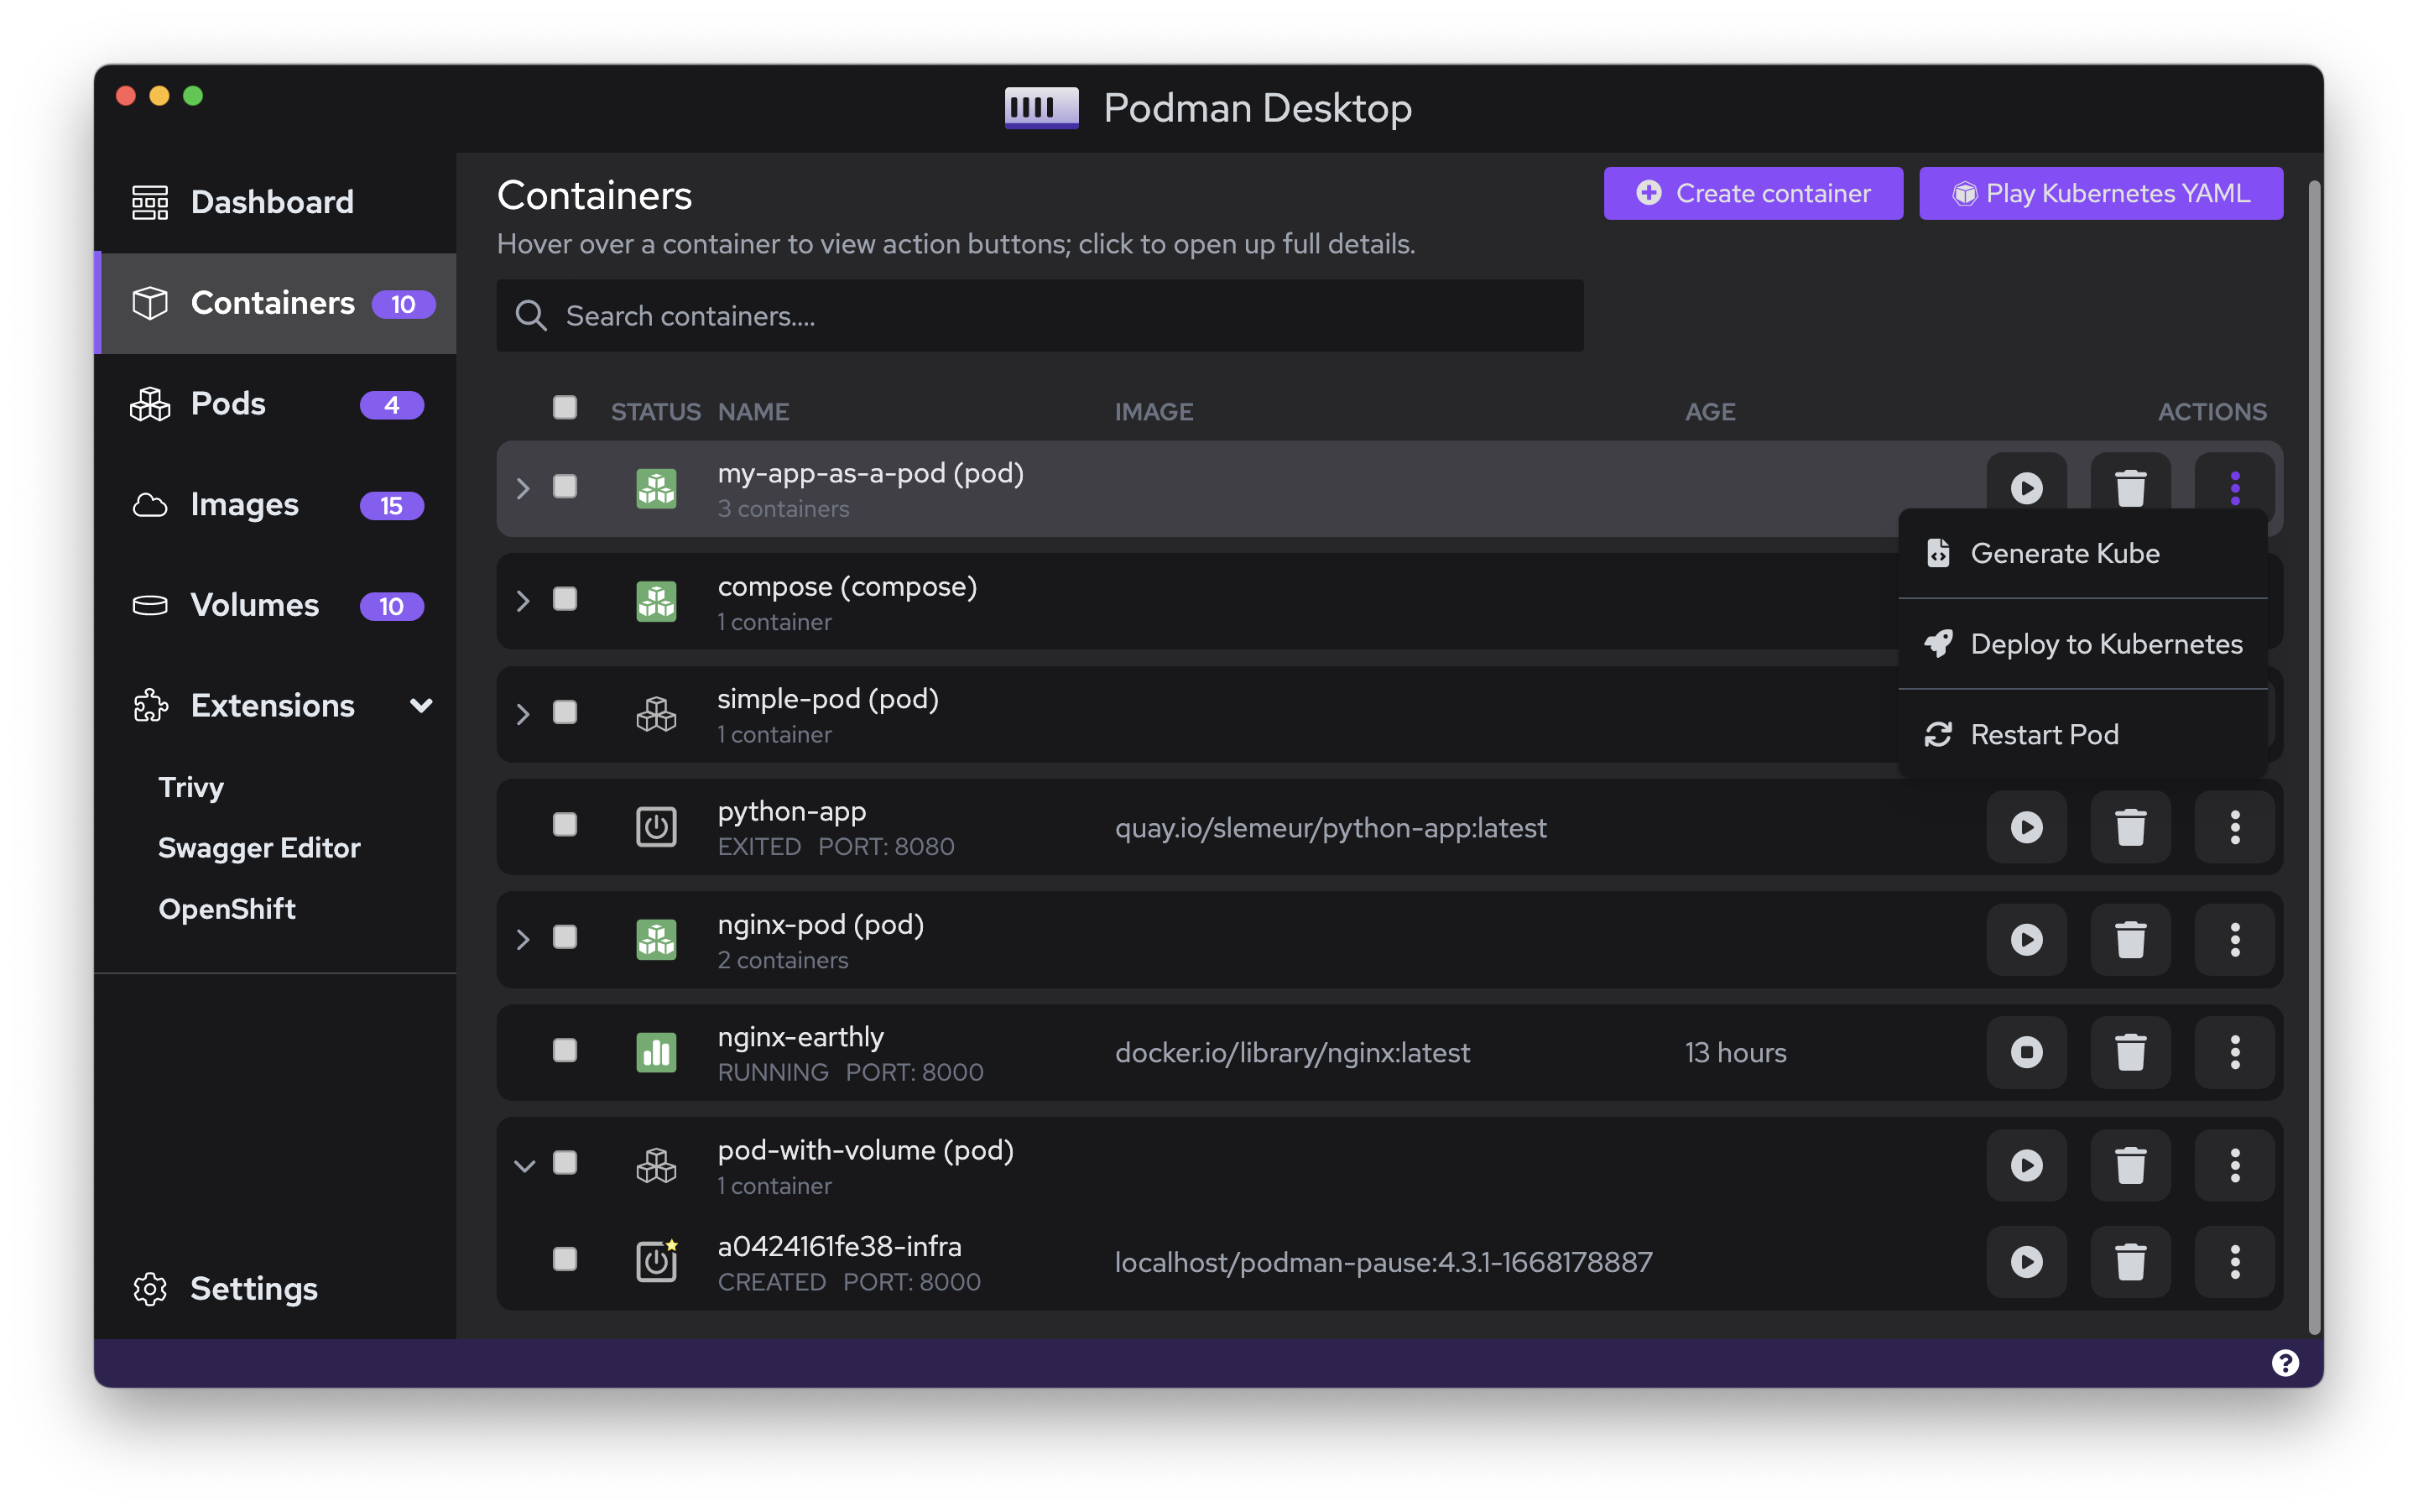The image size is (2418, 1512).
Task: Collapse the pod-with-volume pod group
Action: pos(524,1165)
